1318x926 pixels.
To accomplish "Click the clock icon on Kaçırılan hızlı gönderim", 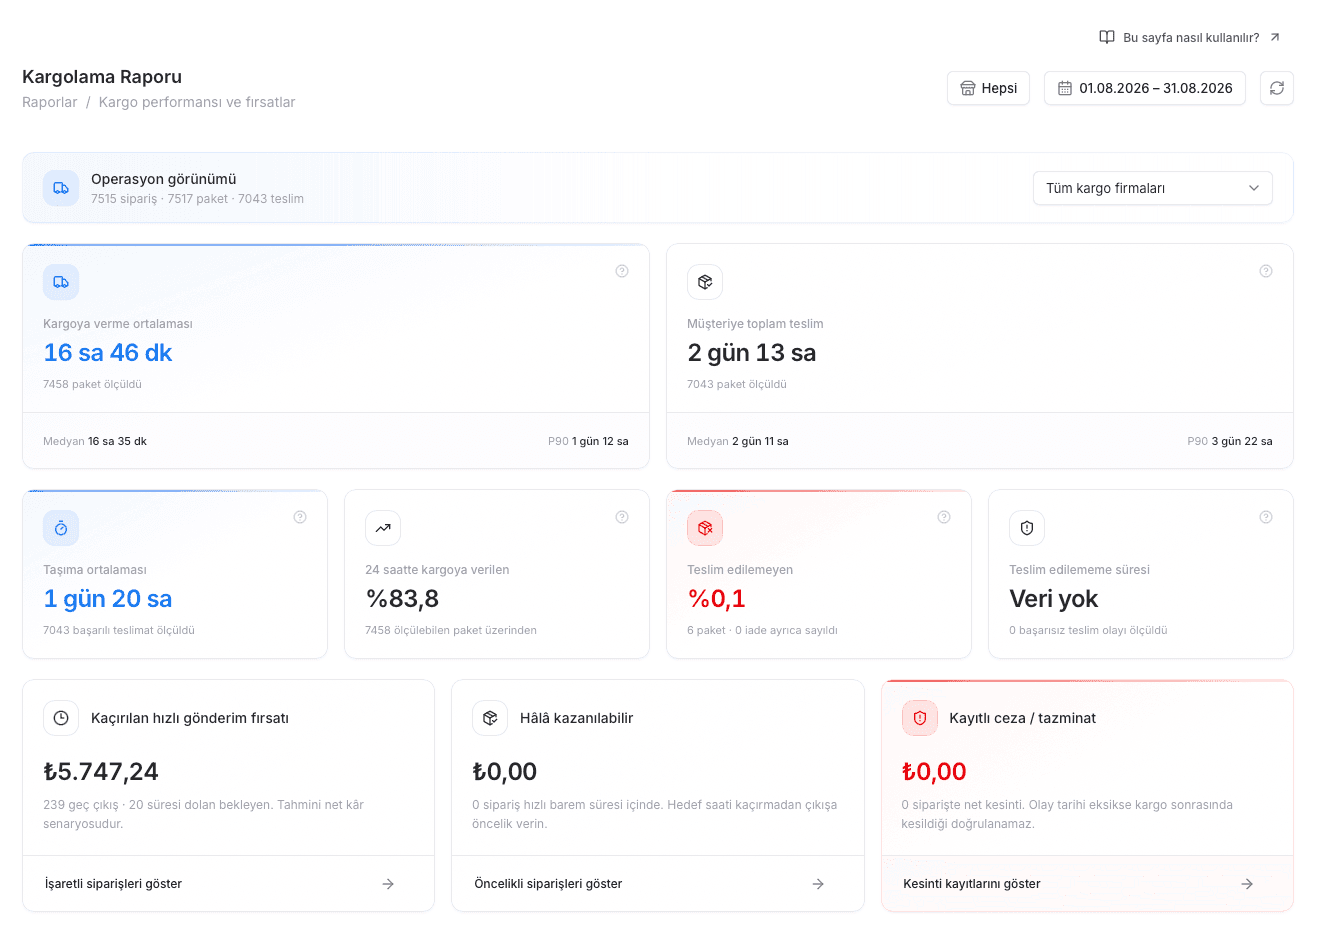I will pyautogui.click(x=61, y=718).
